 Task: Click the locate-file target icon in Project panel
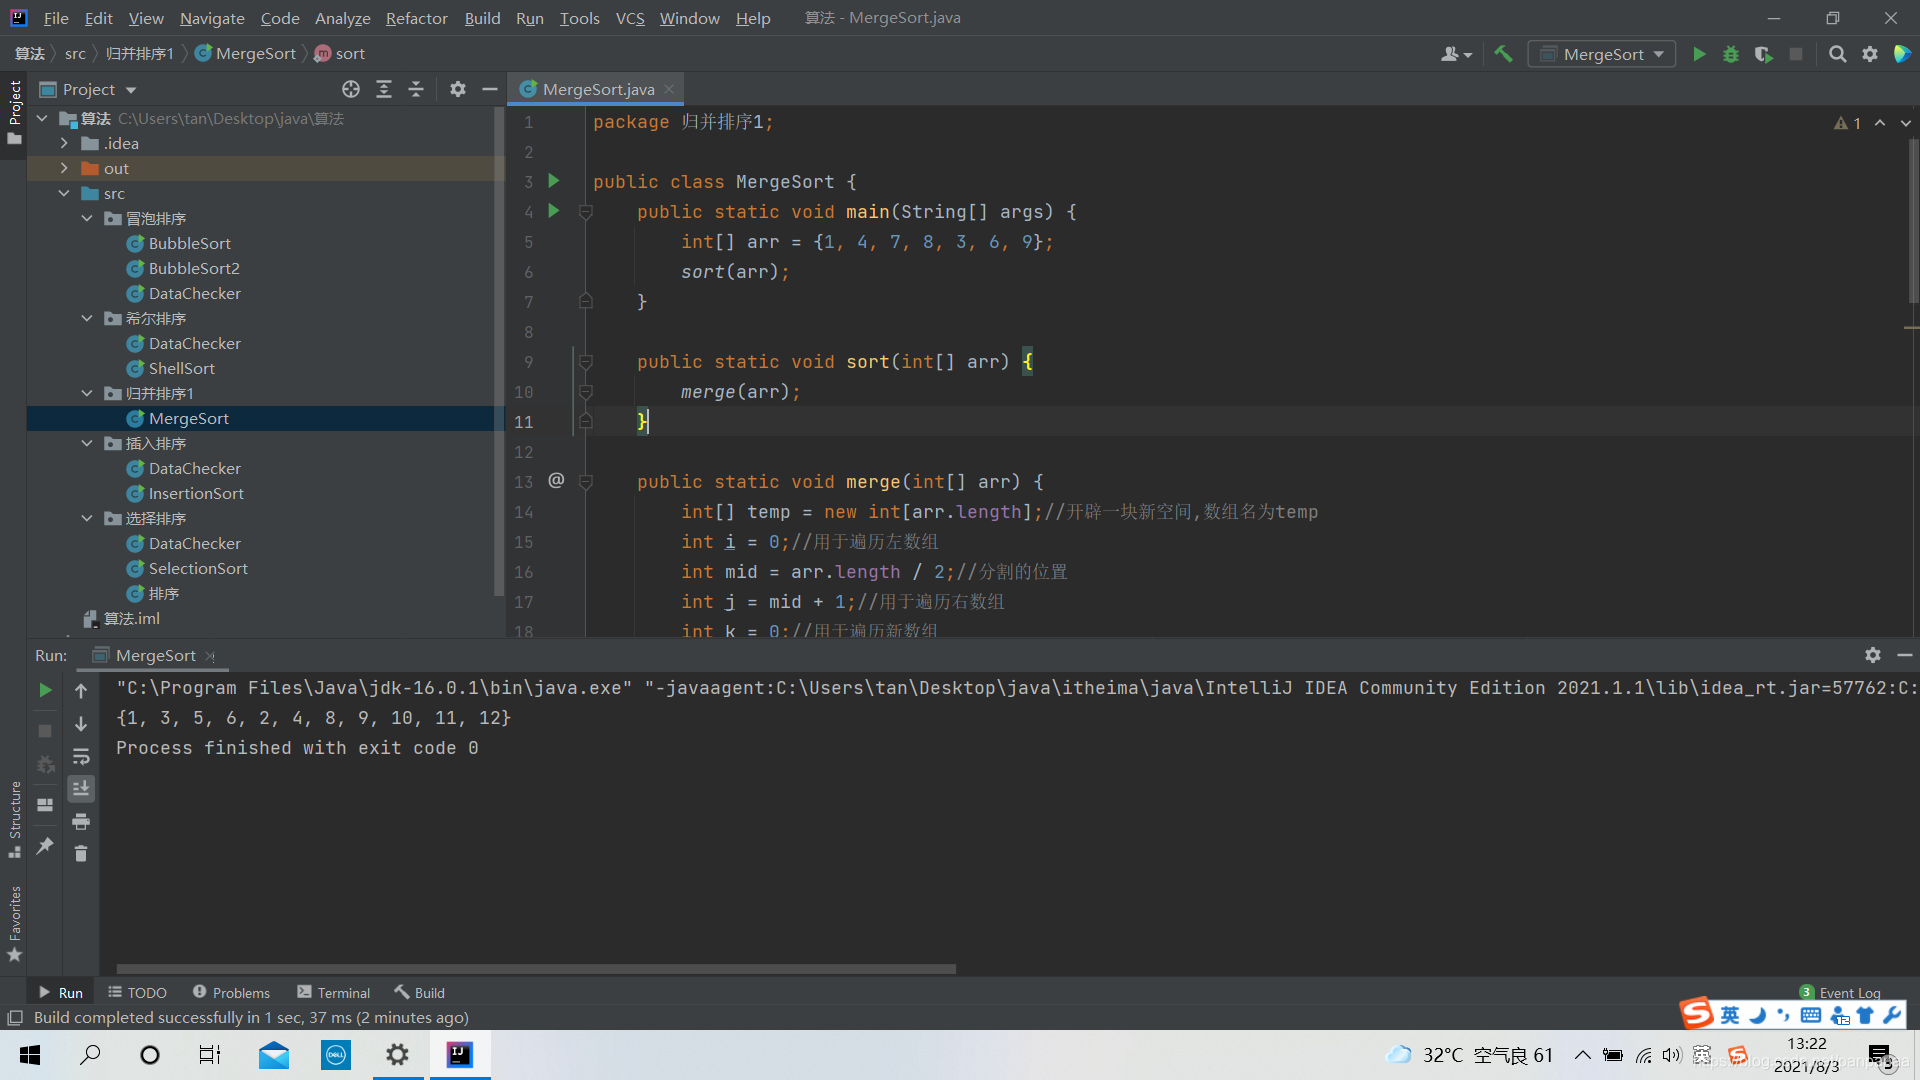351,89
